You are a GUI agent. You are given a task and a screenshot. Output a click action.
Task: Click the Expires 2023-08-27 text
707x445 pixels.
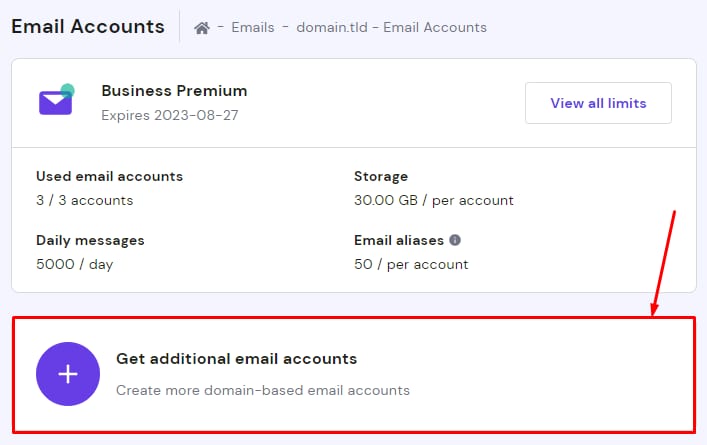pyautogui.click(x=170, y=115)
